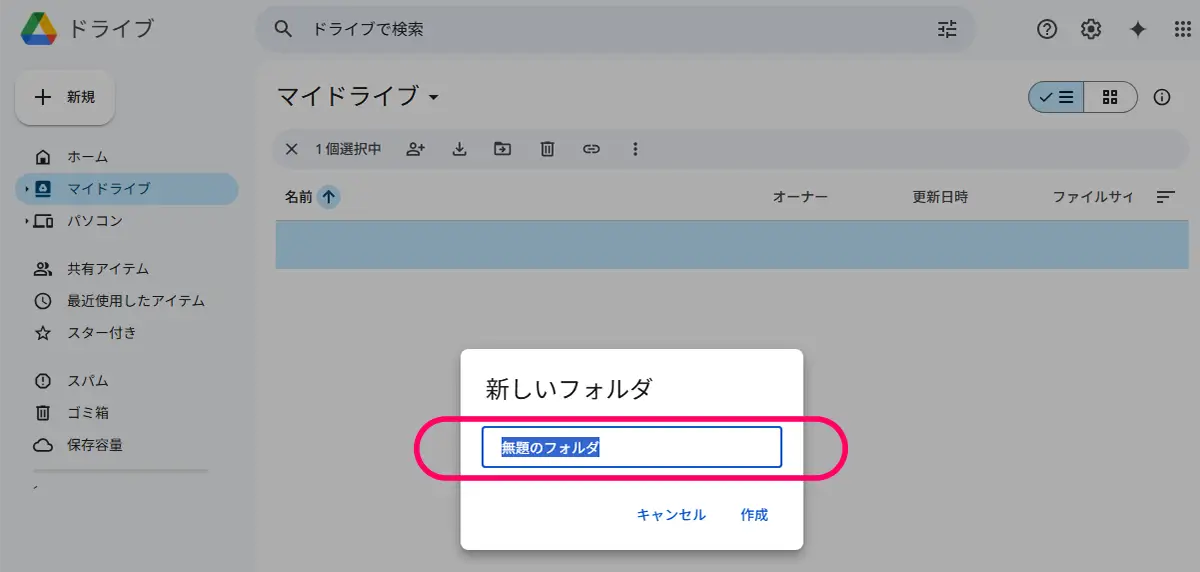
Task: Show details info icon
Action: coord(1162,97)
